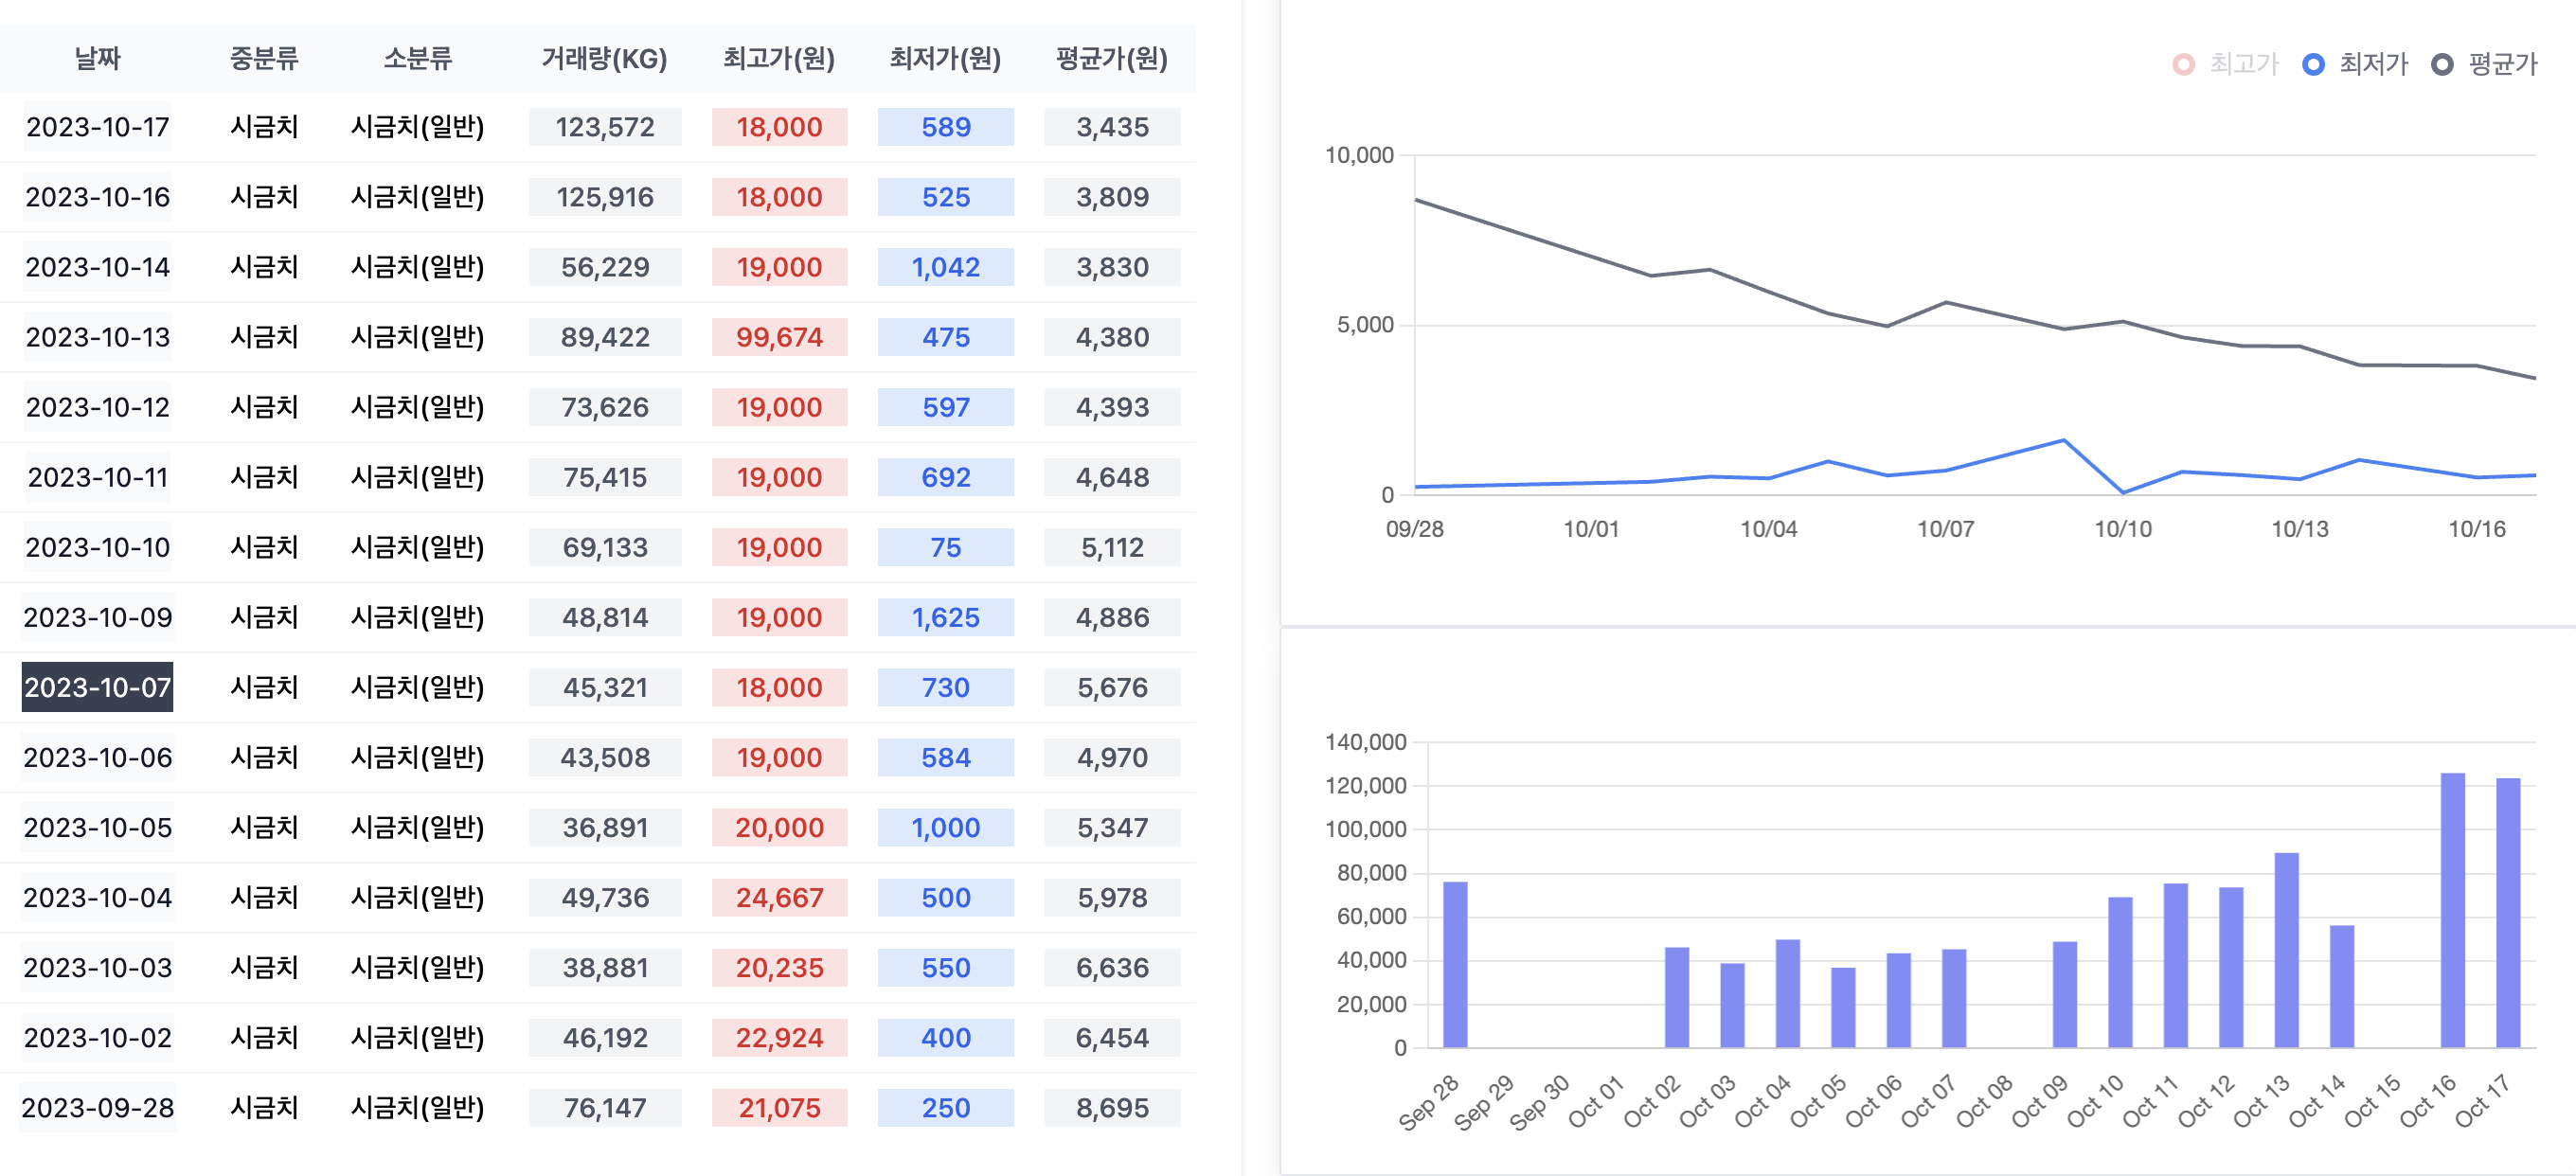Select date cell 2023-10-17
Screen dimensions: 2576x1176
pyautogui.click(x=98, y=127)
